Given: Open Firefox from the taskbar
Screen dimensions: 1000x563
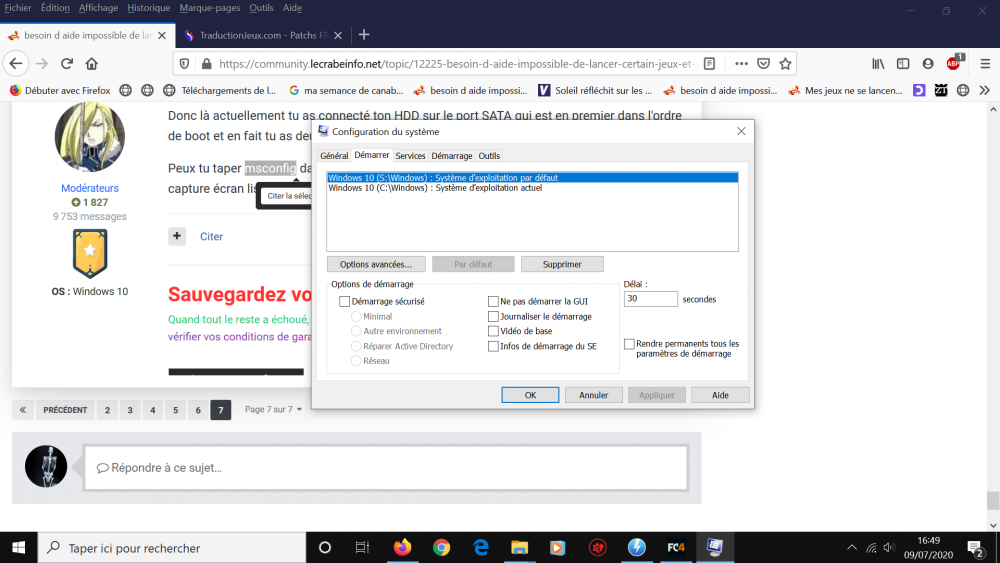Looking at the screenshot, I should [402, 548].
